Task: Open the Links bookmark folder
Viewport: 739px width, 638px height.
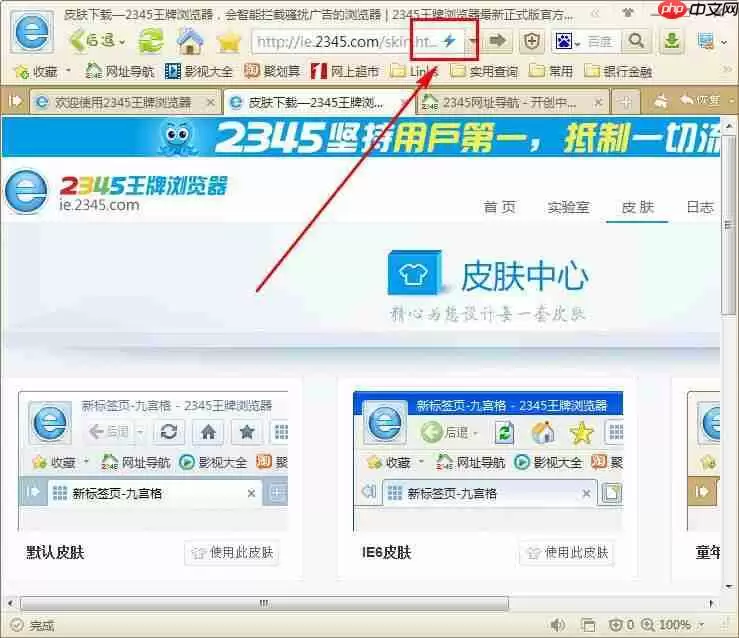Action: tap(415, 71)
